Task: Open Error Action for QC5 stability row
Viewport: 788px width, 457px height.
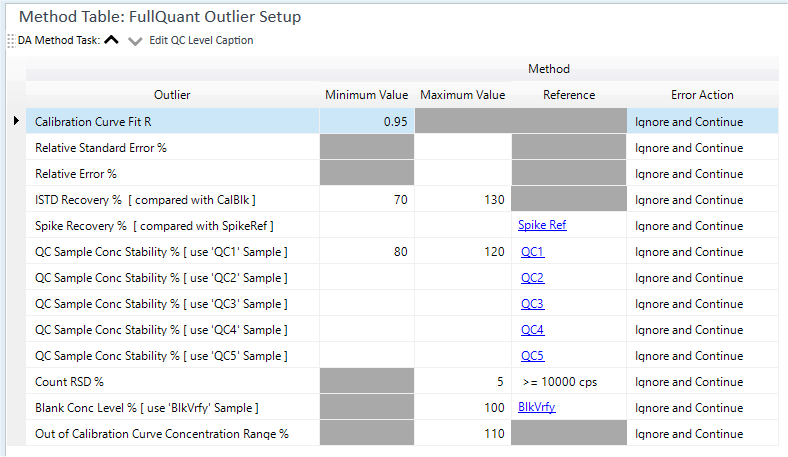Action: pyautogui.click(x=703, y=355)
